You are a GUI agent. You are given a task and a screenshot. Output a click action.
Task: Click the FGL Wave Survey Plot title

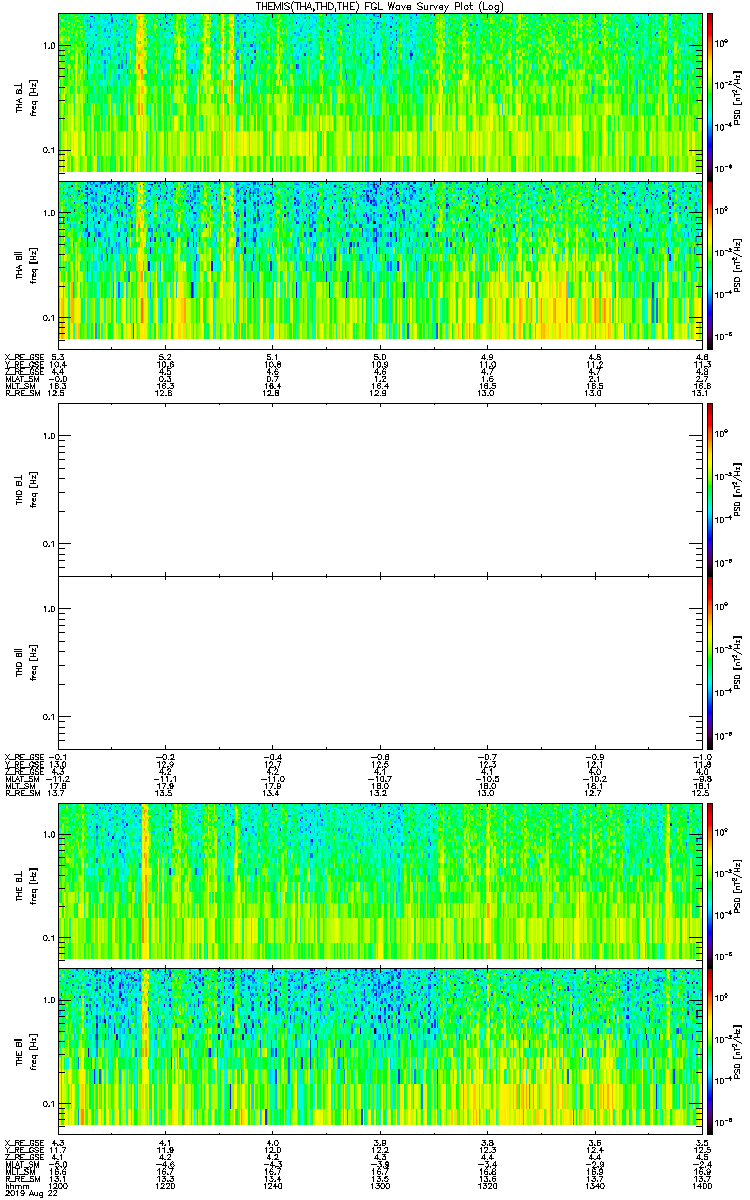(380, 6)
